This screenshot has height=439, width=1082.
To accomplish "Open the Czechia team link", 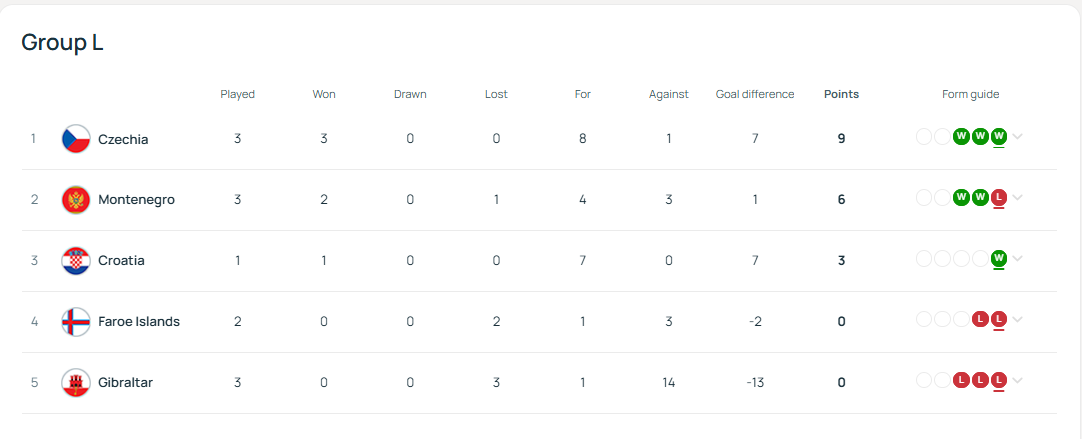I will click(x=123, y=139).
